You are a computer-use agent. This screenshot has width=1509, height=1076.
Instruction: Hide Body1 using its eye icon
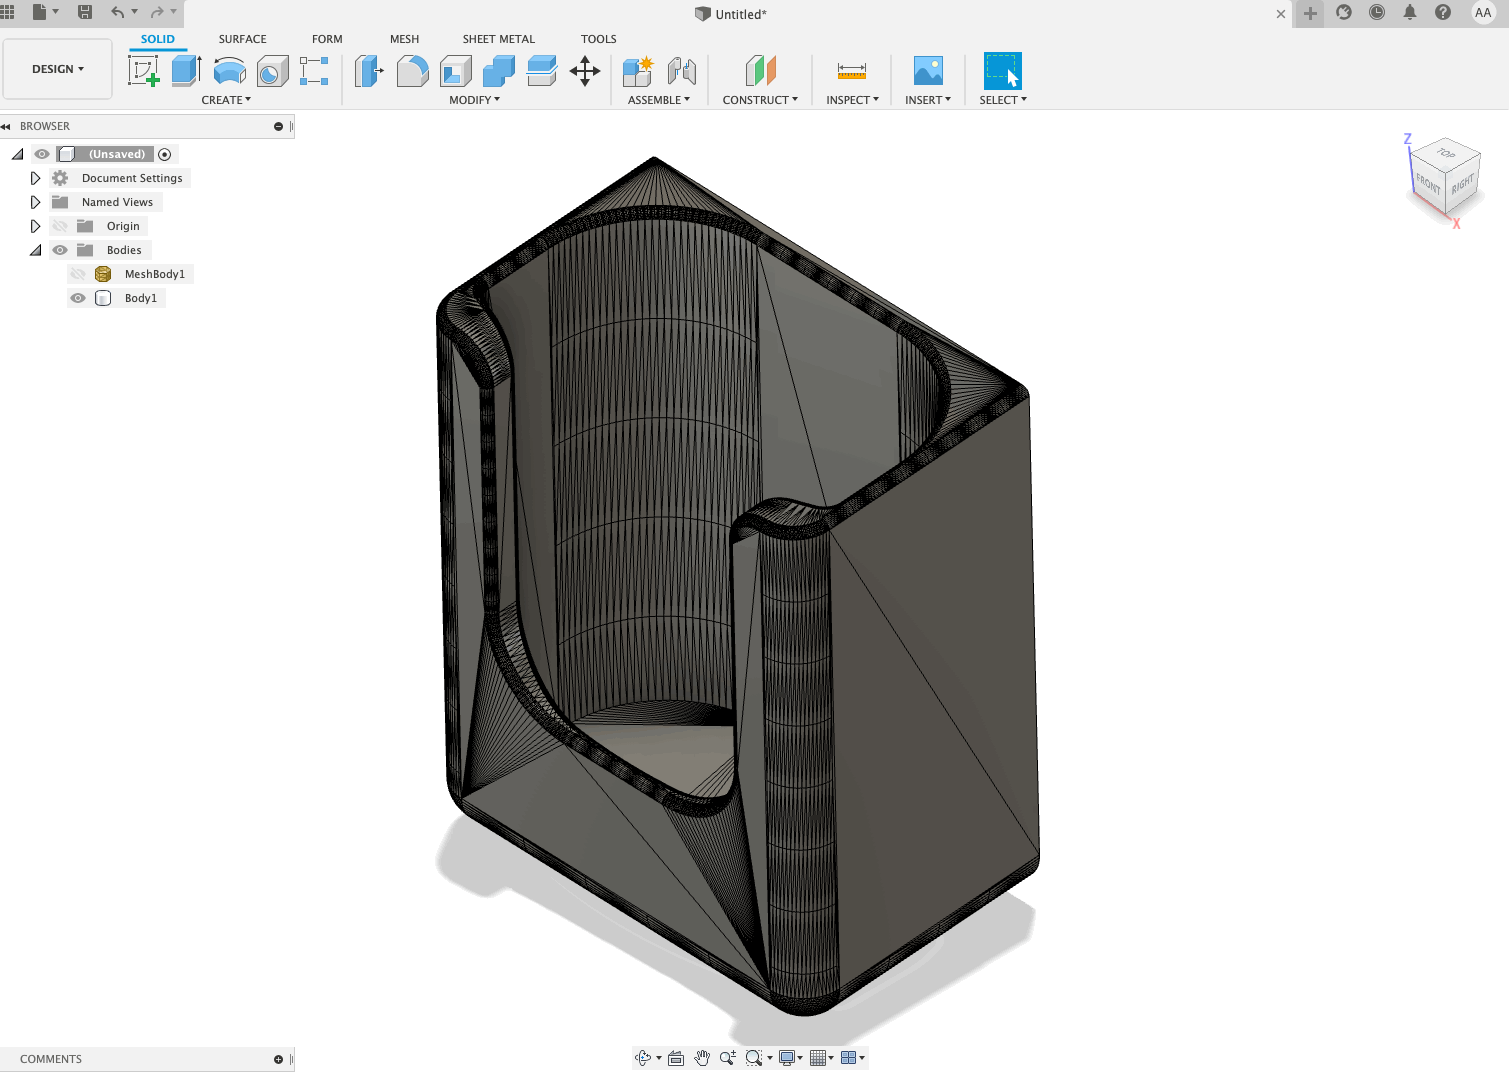78,298
